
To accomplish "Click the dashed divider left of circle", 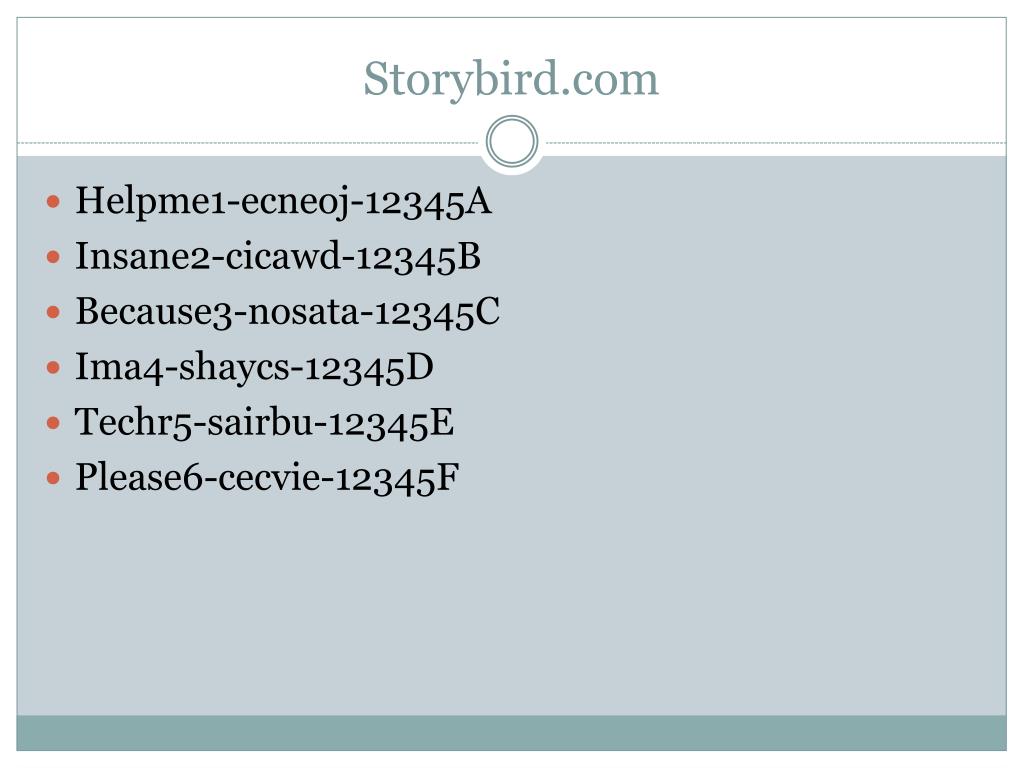I will pyautogui.click(x=248, y=142).
